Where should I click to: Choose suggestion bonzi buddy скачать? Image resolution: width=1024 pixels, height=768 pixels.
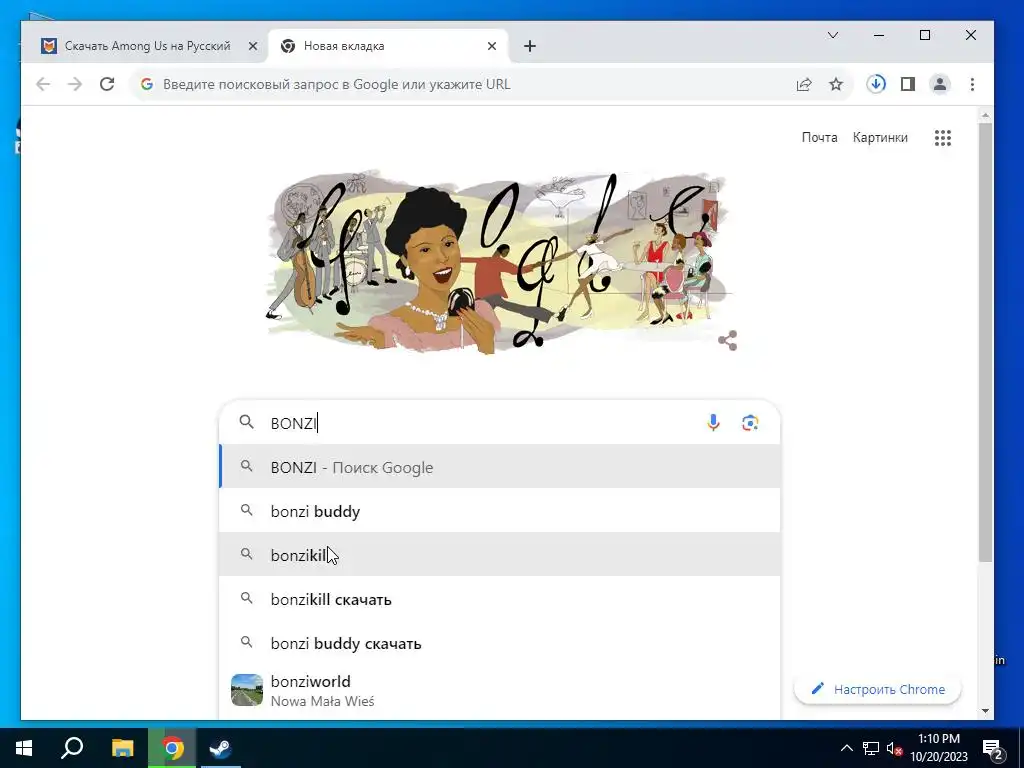[500, 643]
